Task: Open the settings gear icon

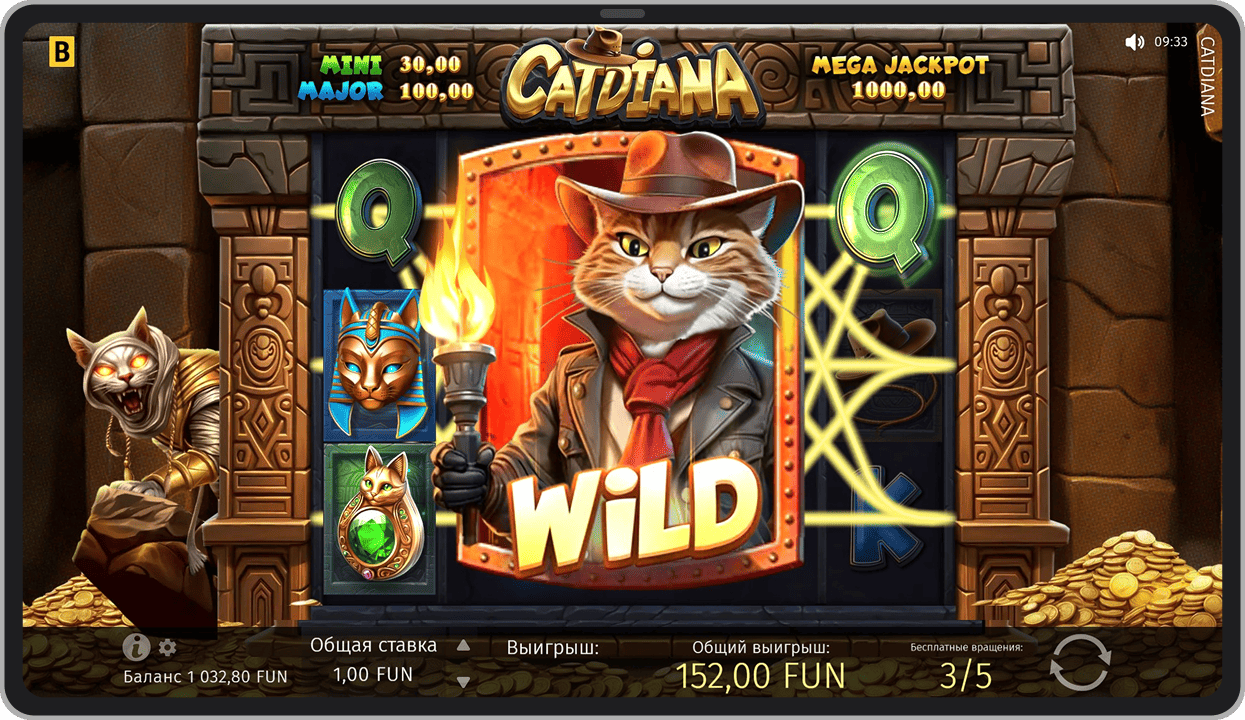Action: [167, 647]
